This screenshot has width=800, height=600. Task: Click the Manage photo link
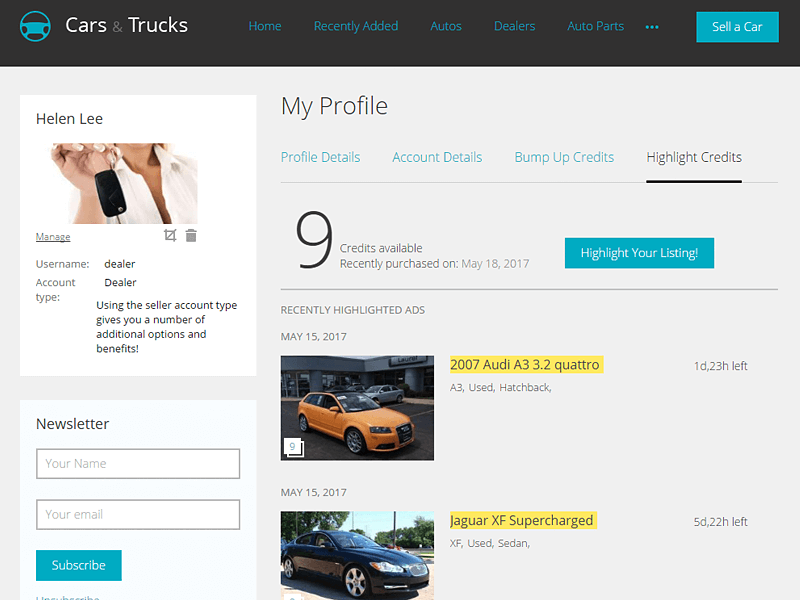pyautogui.click(x=53, y=237)
